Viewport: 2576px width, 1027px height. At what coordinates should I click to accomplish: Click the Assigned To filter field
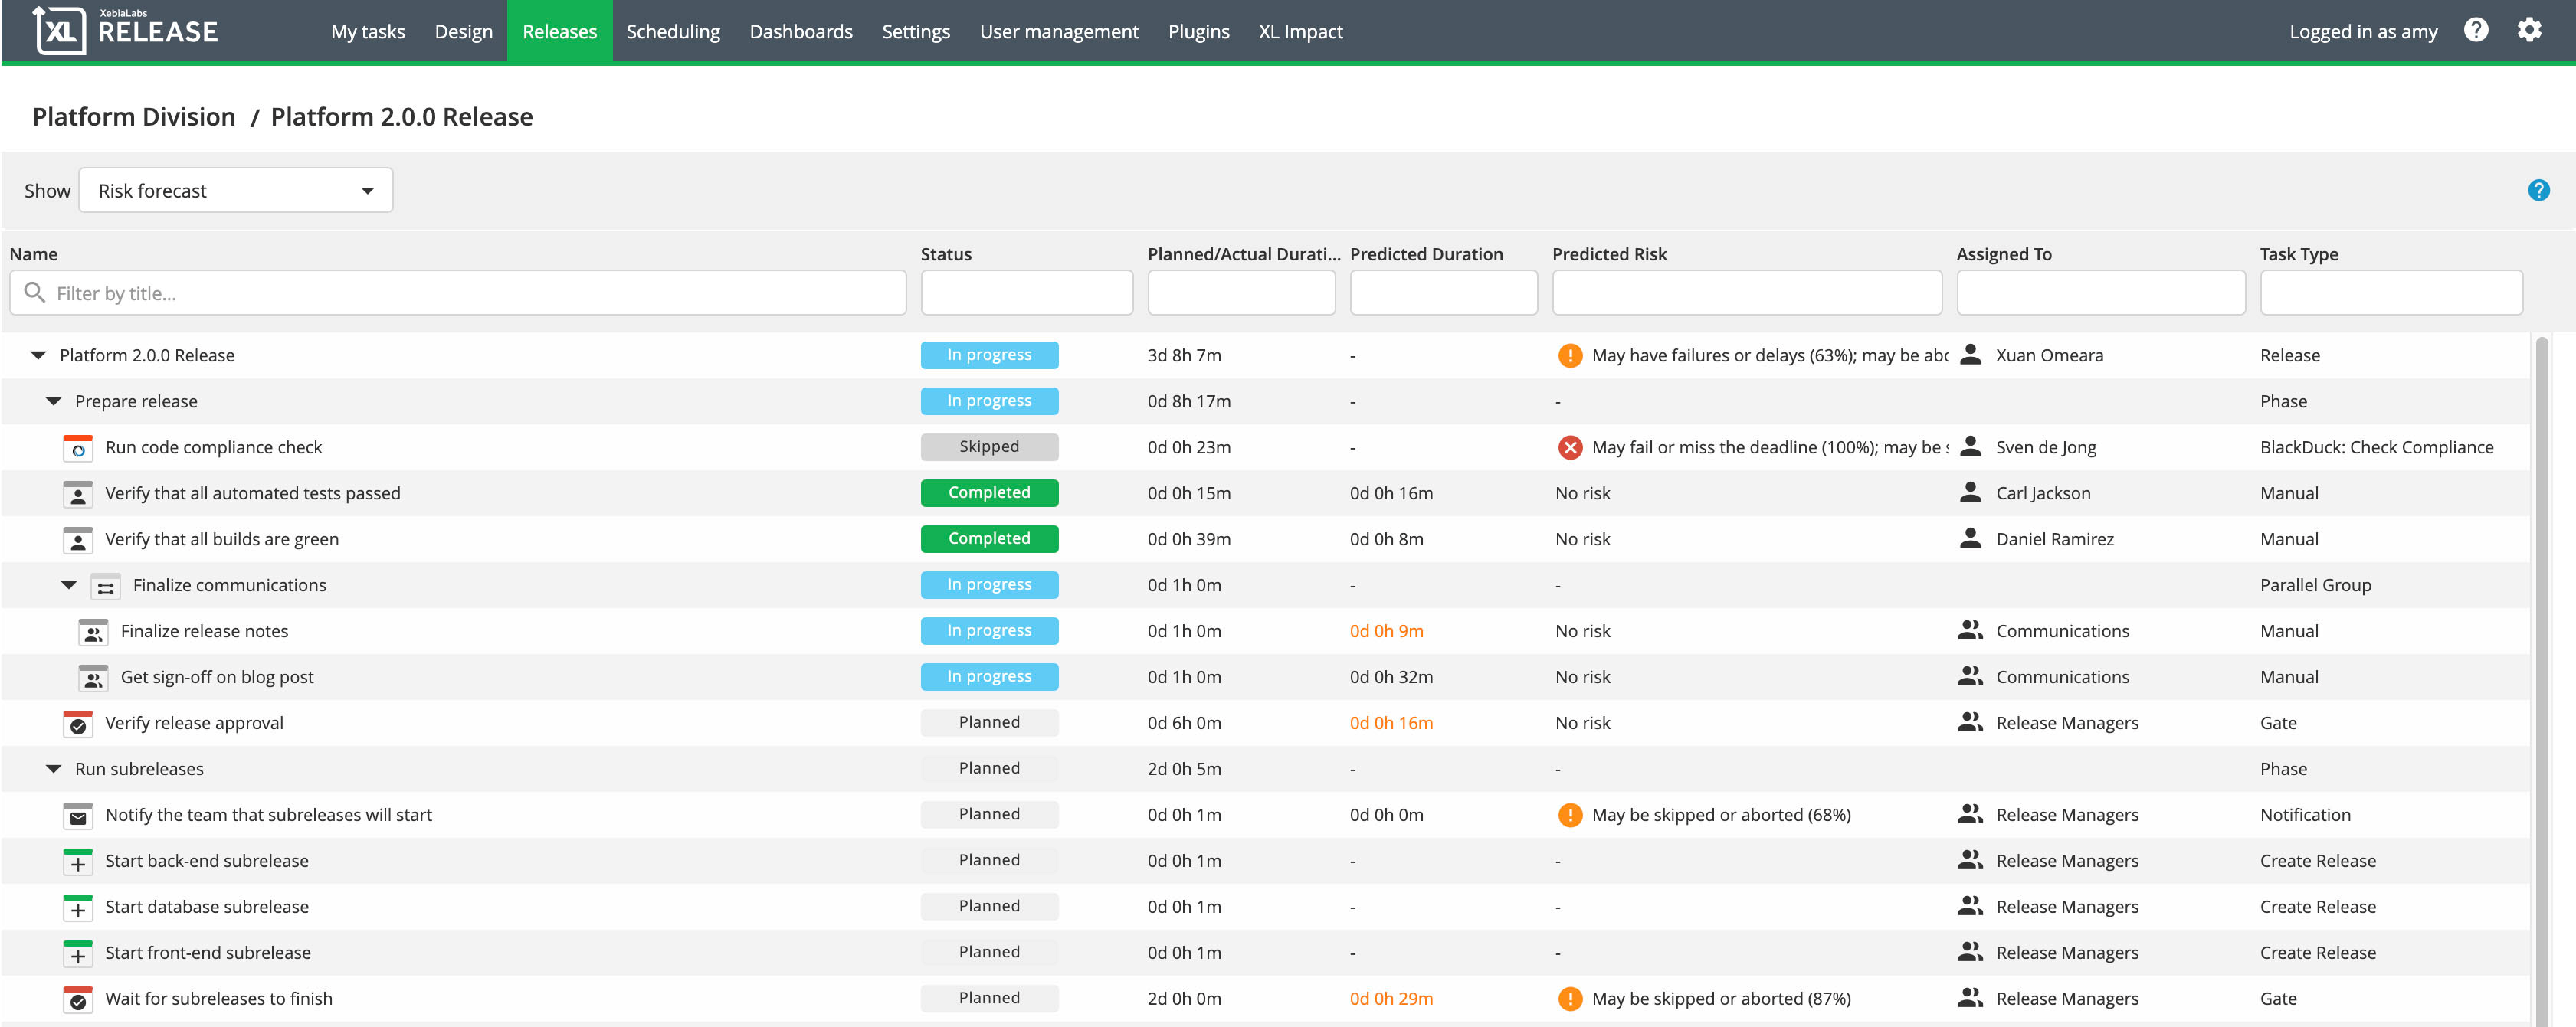pyautogui.click(x=2100, y=293)
